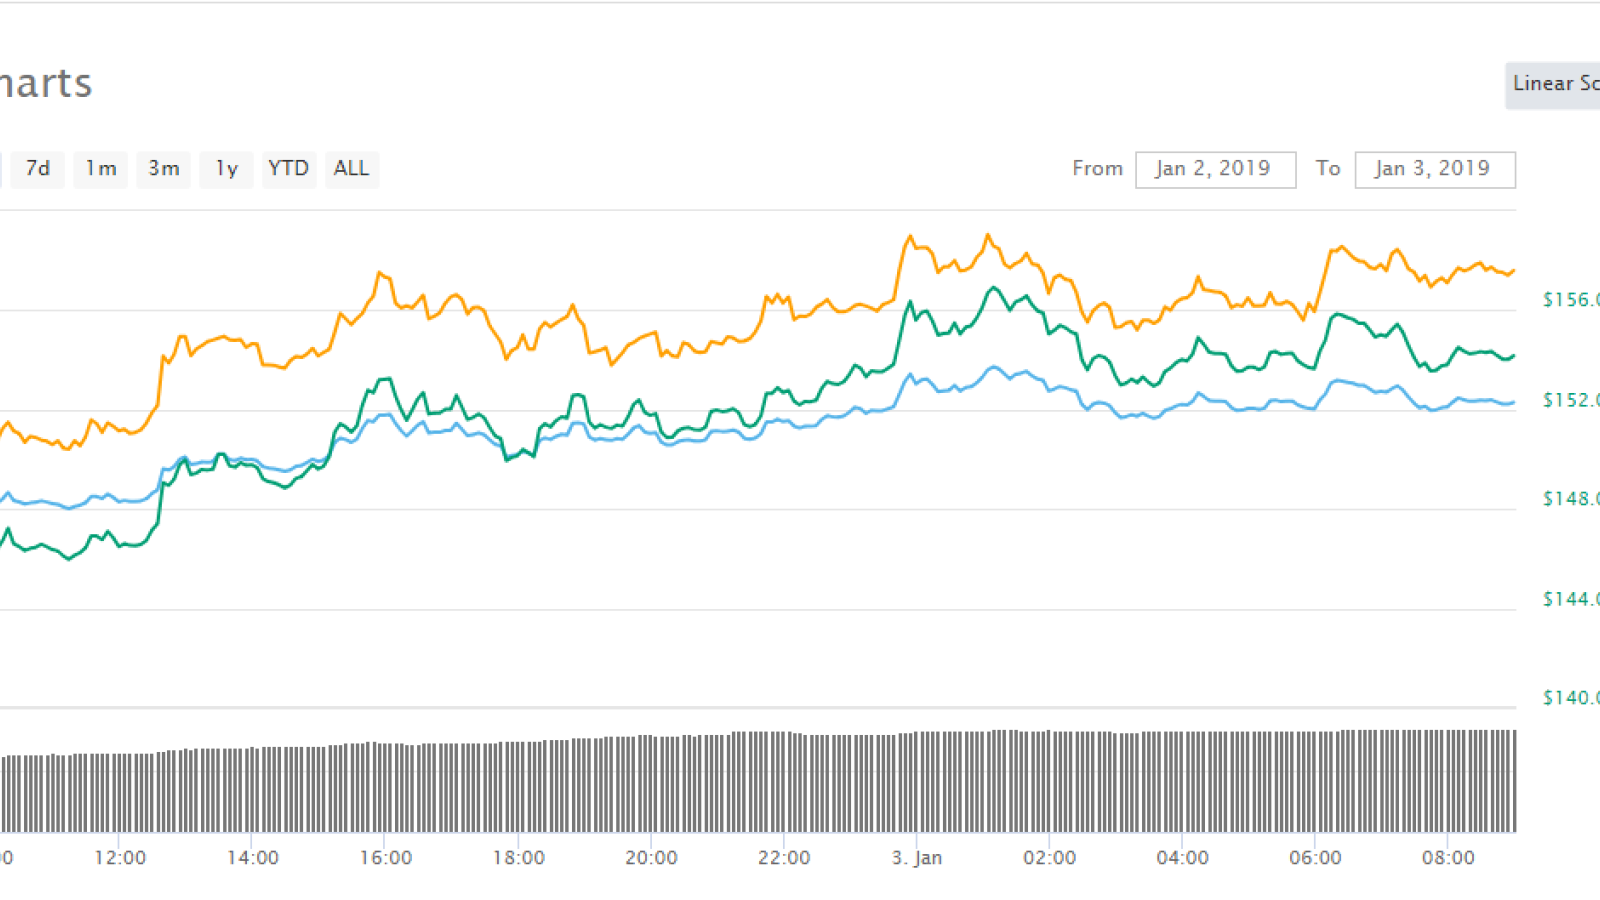The height and width of the screenshot is (900, 1600).
Task: Click the 16:00 time axis label
Action: pyautogui.click(x=386, y=858)
